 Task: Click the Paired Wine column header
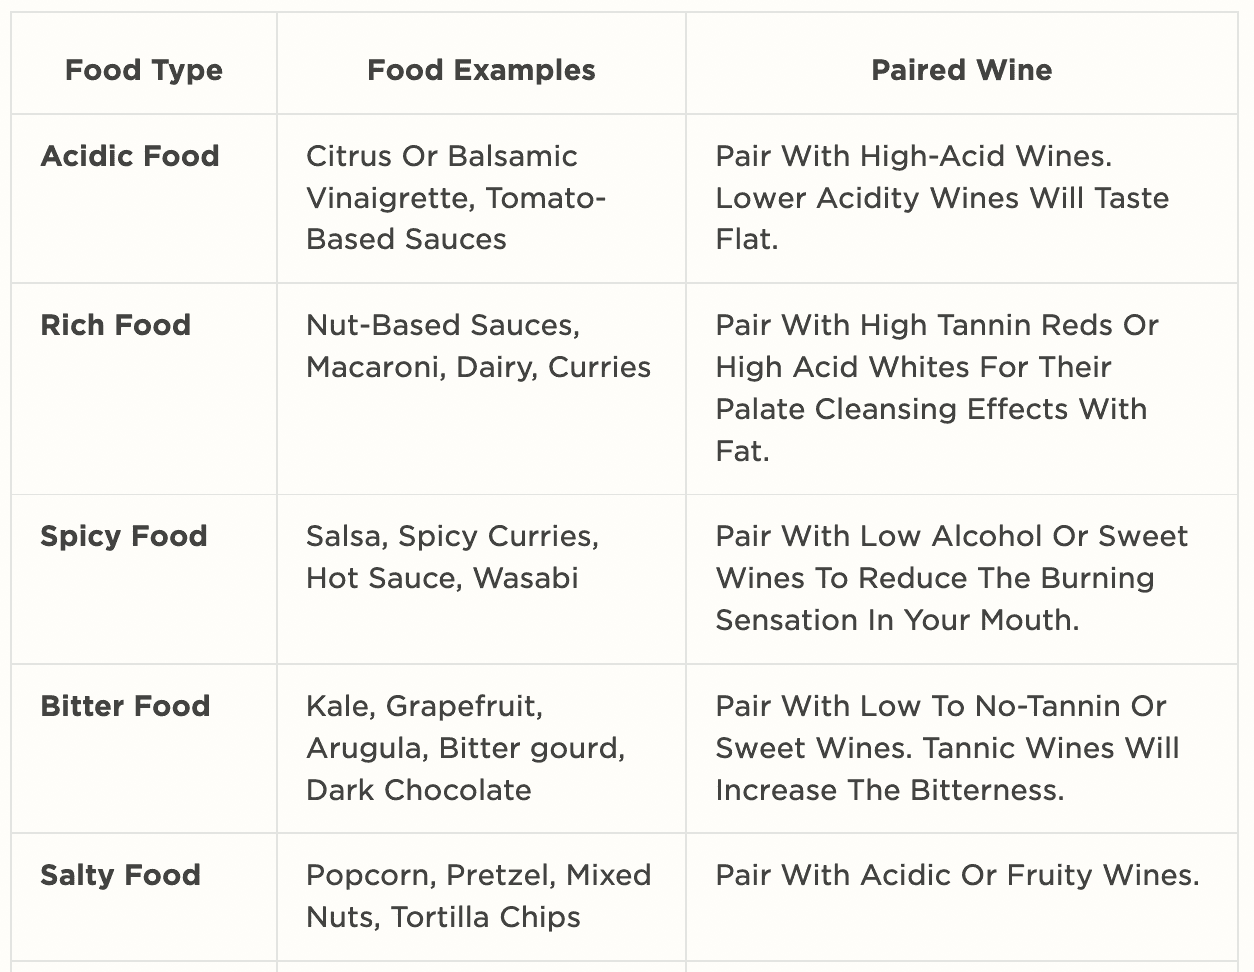point(961,70)
